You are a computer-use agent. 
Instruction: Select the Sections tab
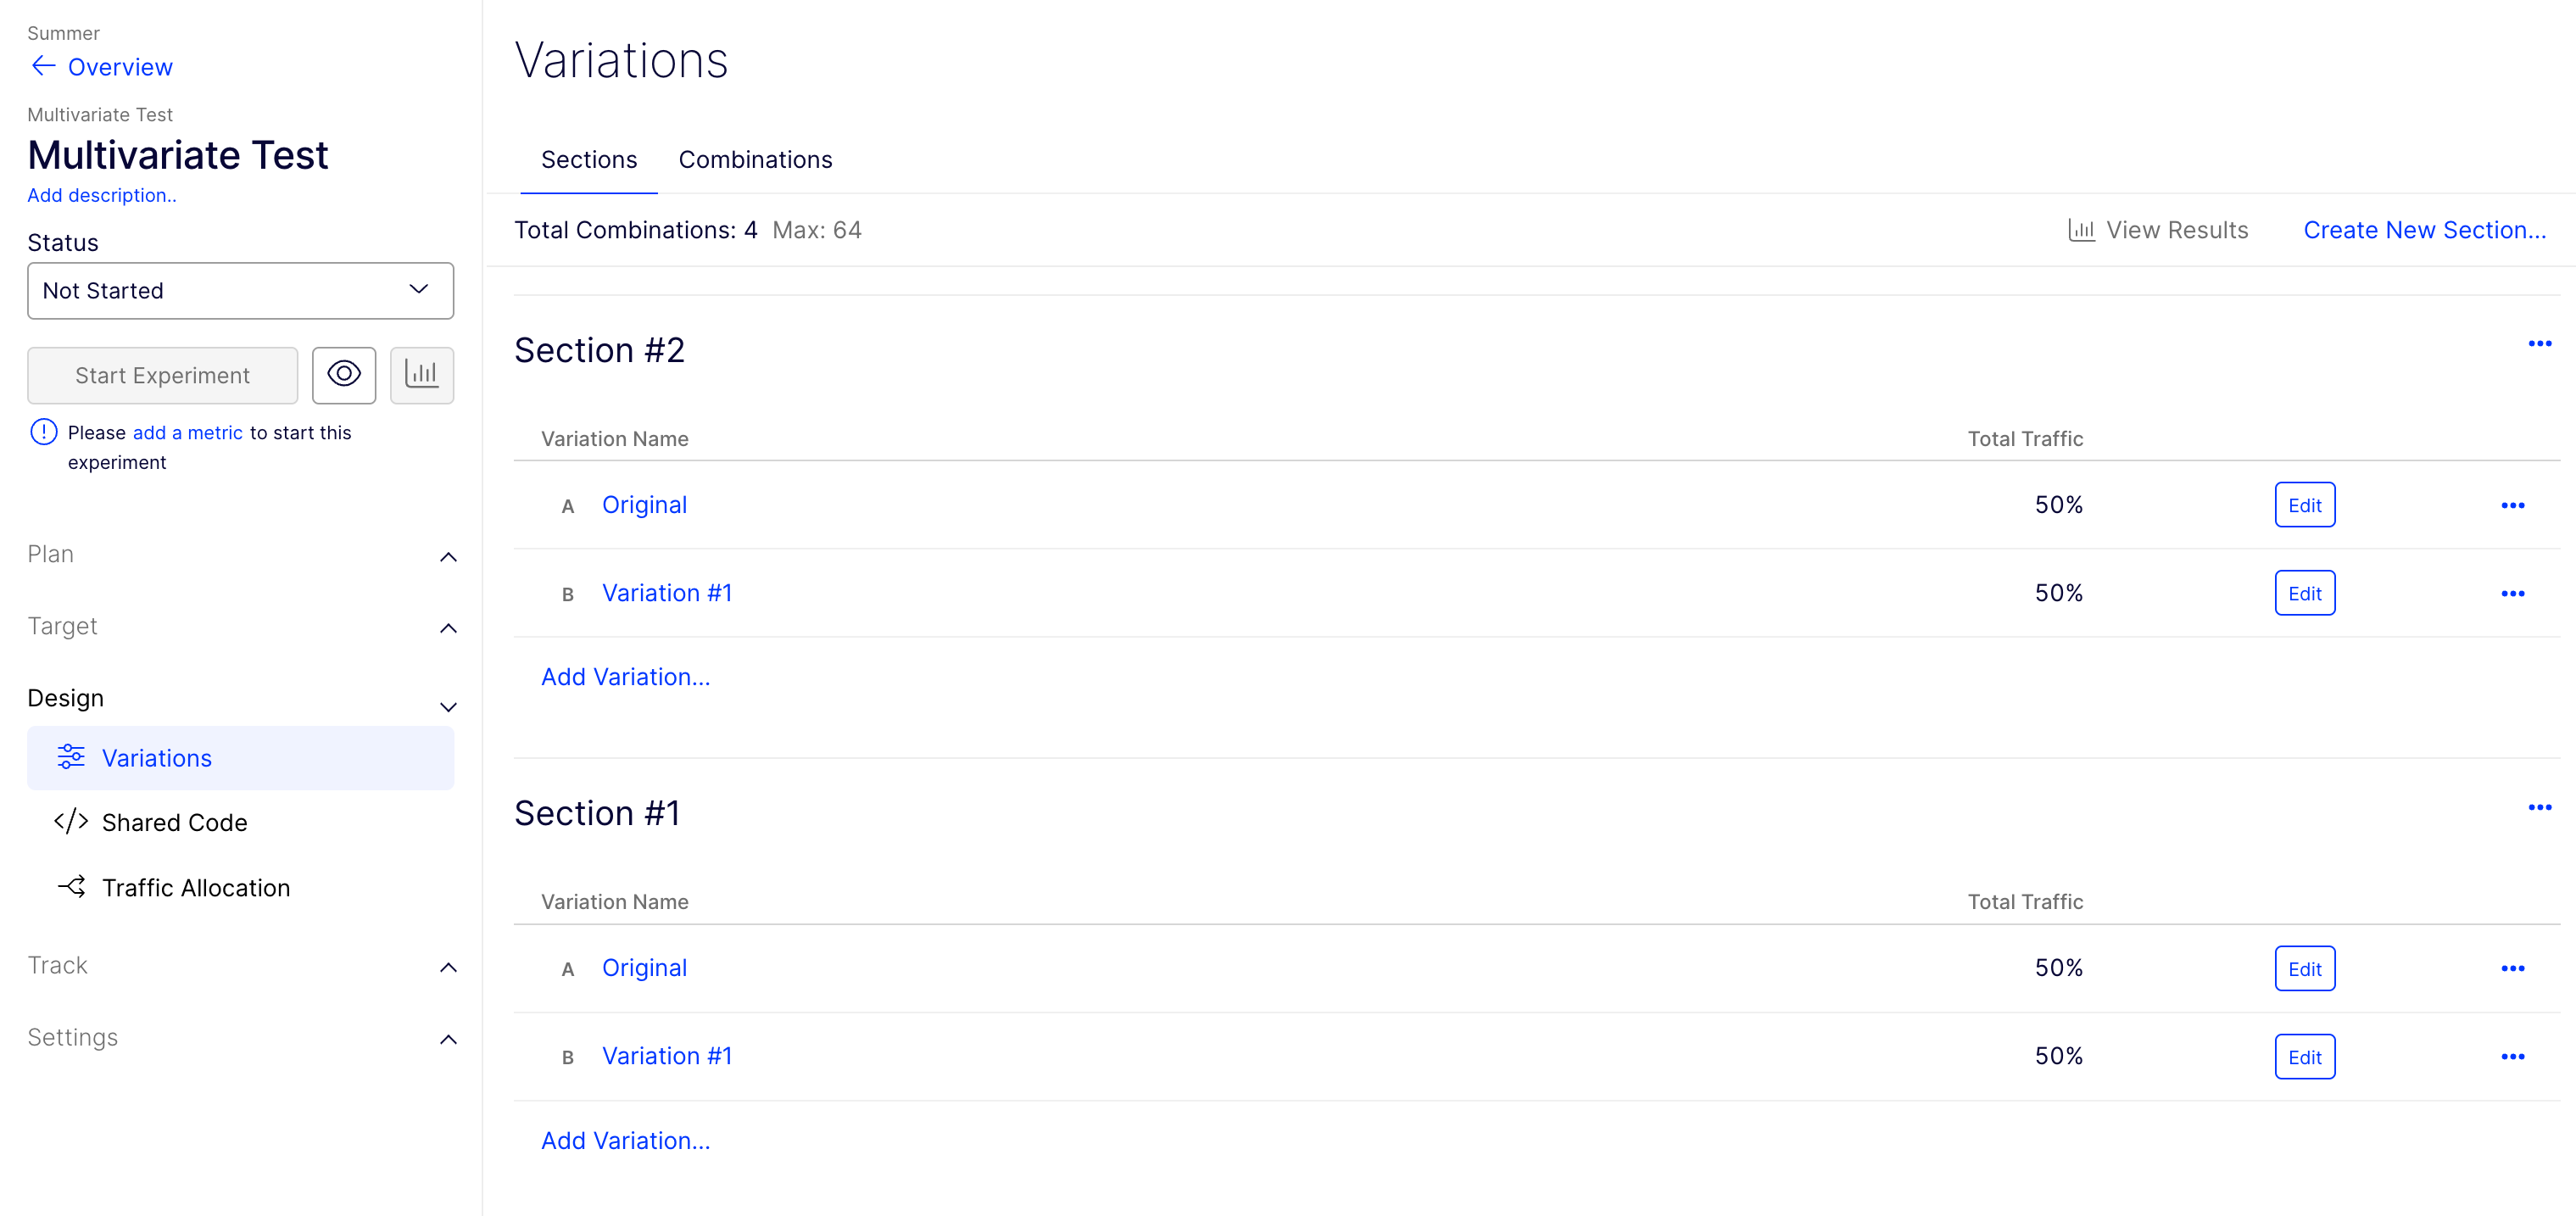click(588, 159)
